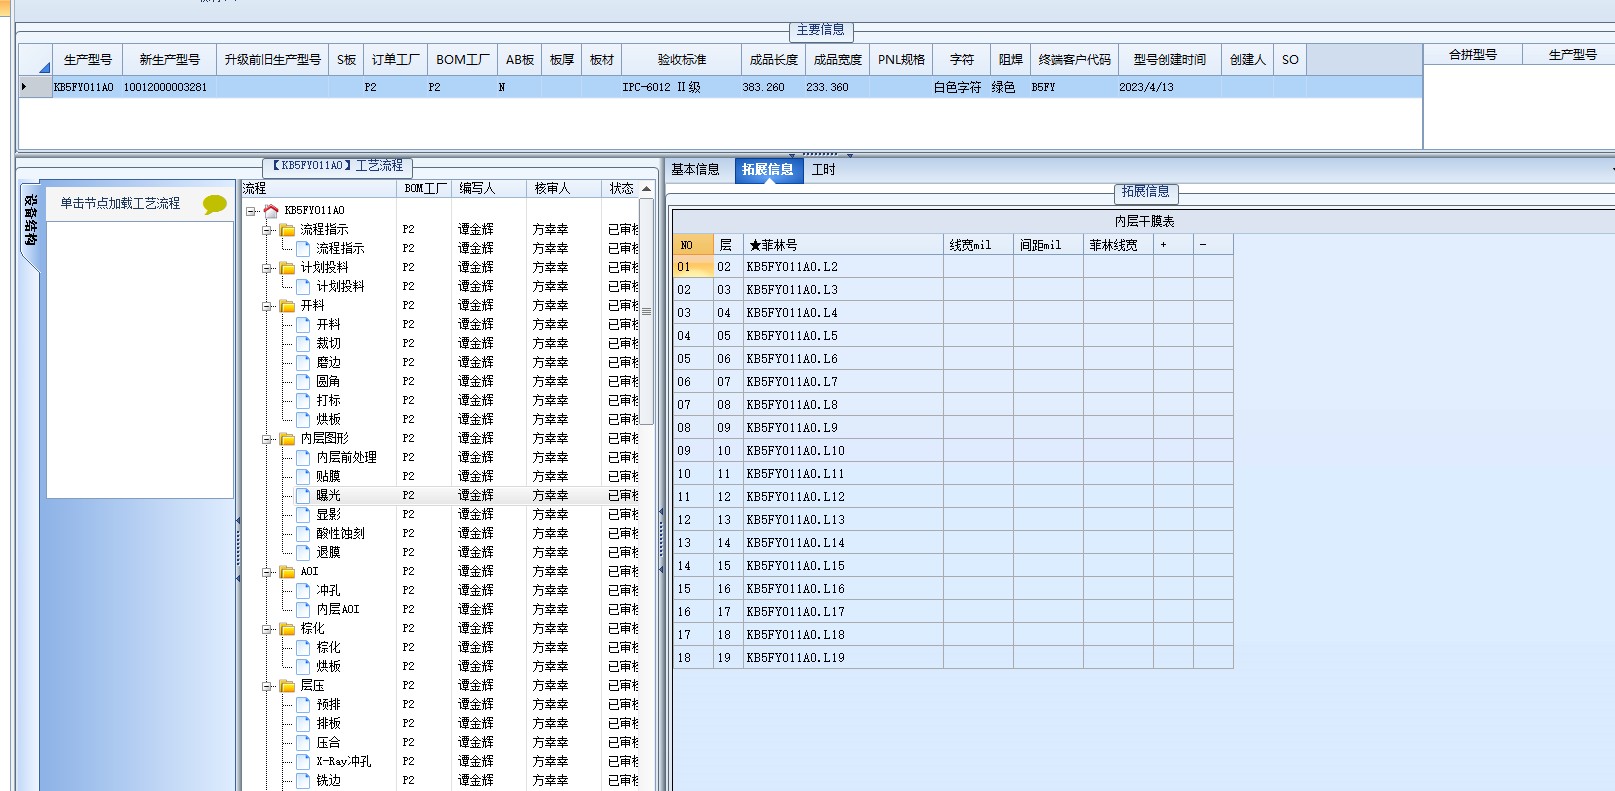The width and height of the screenshot is (1615, 791).
Task: Collapse the 棕化 folder node
Action: tap(268, 629)
